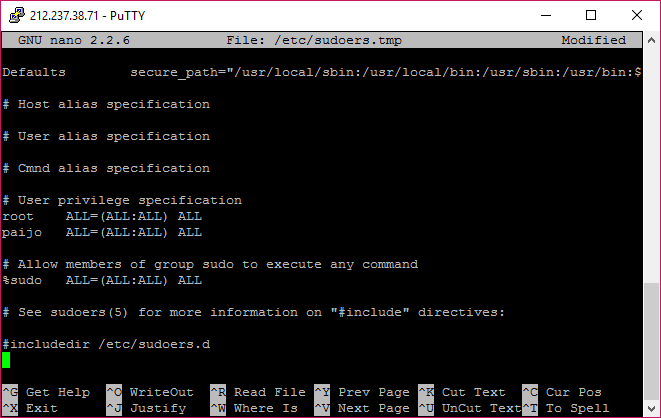Click the 'Modified' status indicator
Viewport: 661px width, 418px height.
(594, 40)
